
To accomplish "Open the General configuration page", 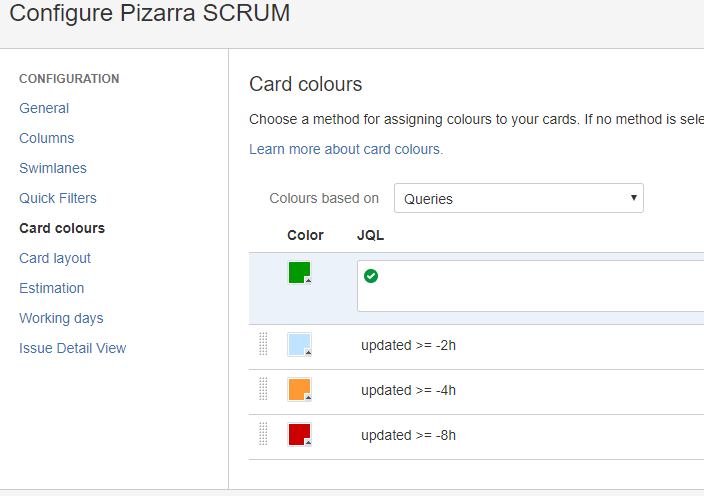I will click(44, 108).
